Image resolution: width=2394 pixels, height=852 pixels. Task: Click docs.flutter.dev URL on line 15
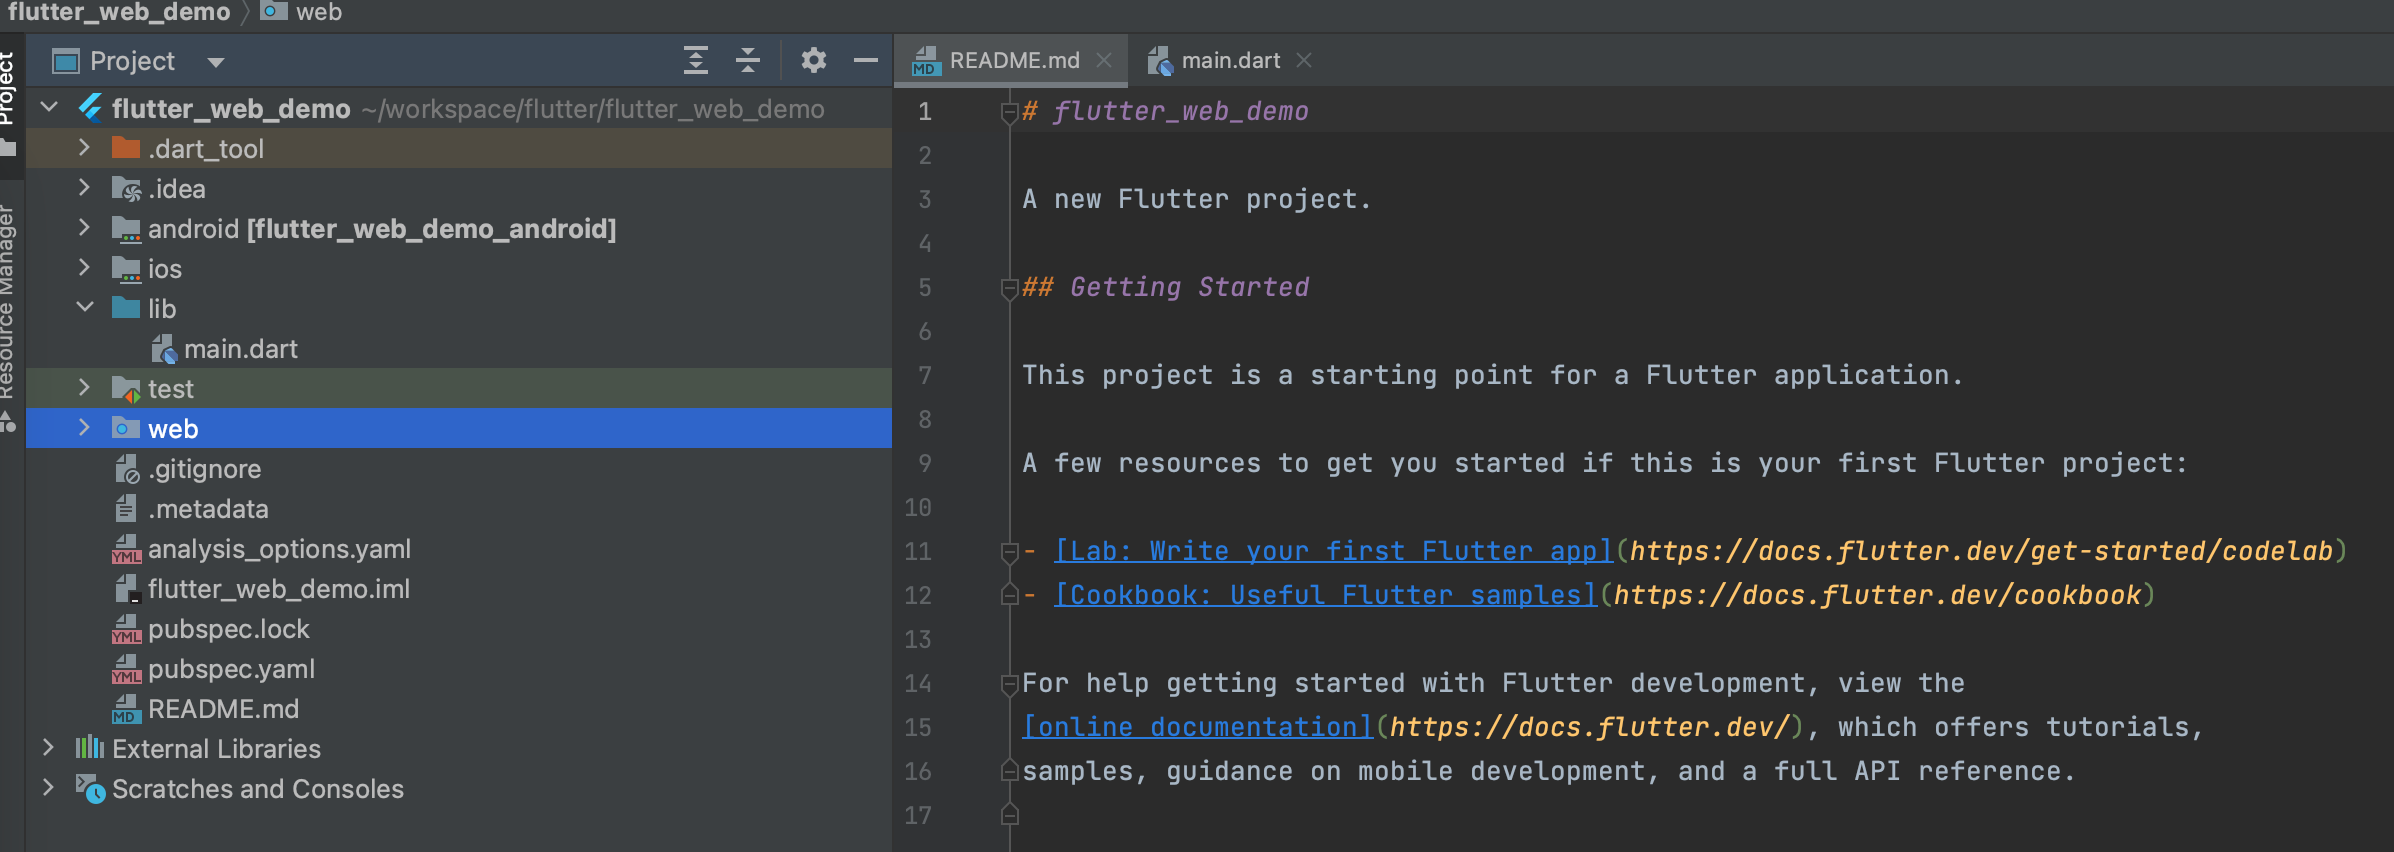point(1589,727)
